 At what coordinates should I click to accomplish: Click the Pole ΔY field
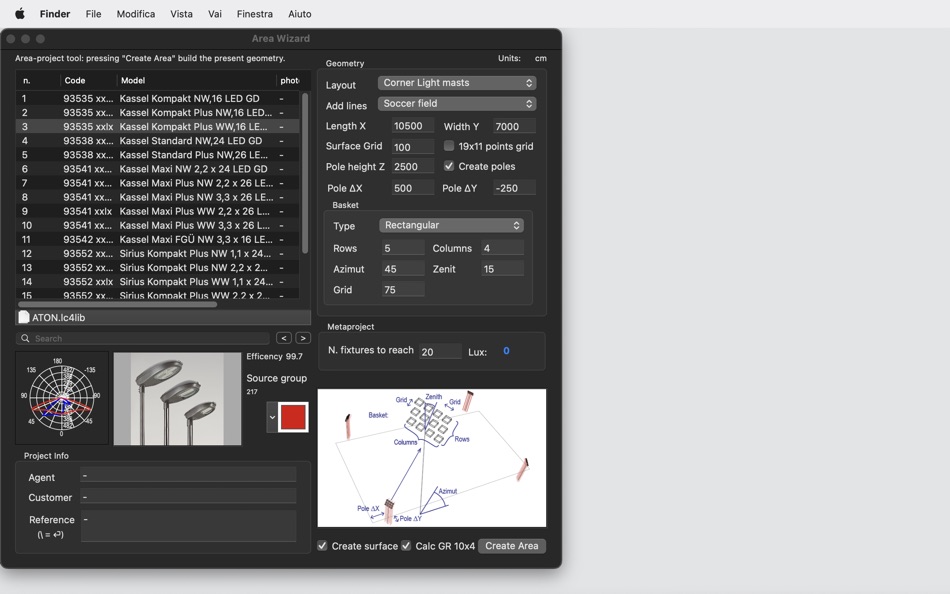(514, 188)
